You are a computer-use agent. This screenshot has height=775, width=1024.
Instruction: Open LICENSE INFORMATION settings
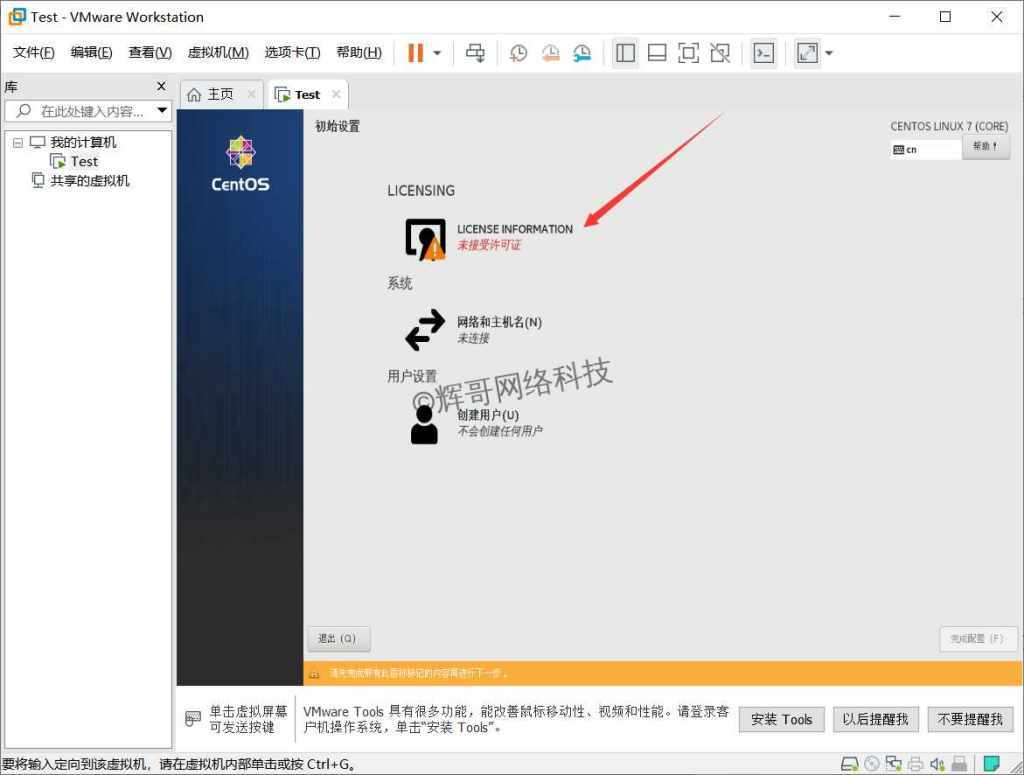488,238
